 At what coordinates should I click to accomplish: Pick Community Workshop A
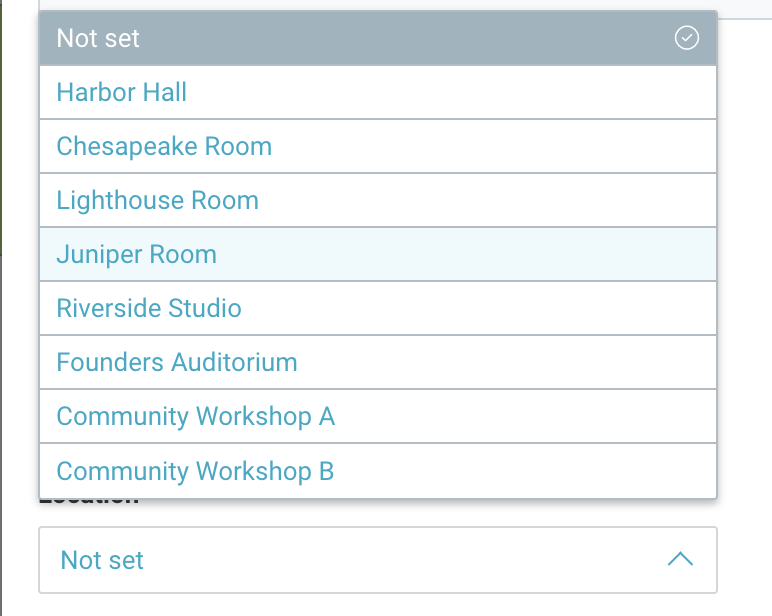point(378,417)
